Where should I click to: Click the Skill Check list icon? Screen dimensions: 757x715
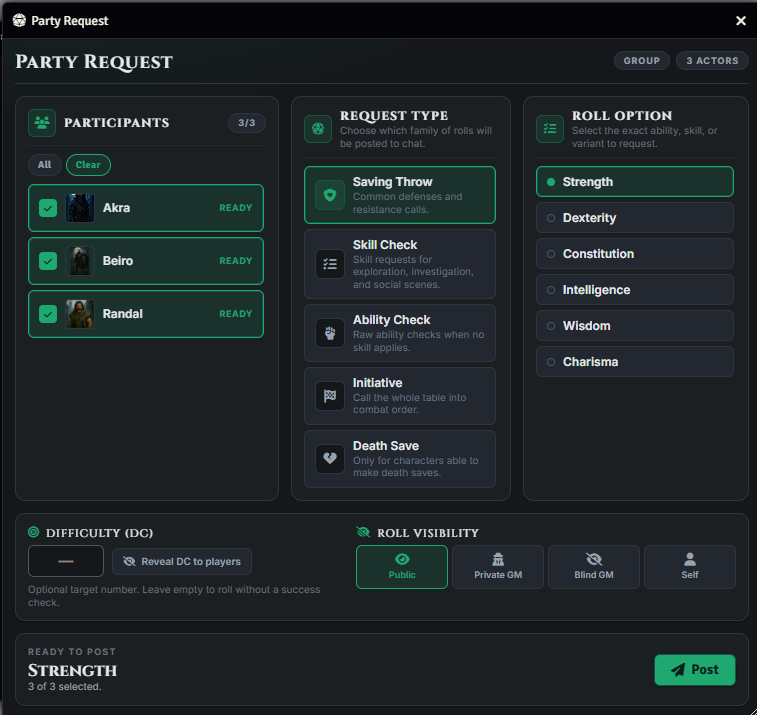330,264
